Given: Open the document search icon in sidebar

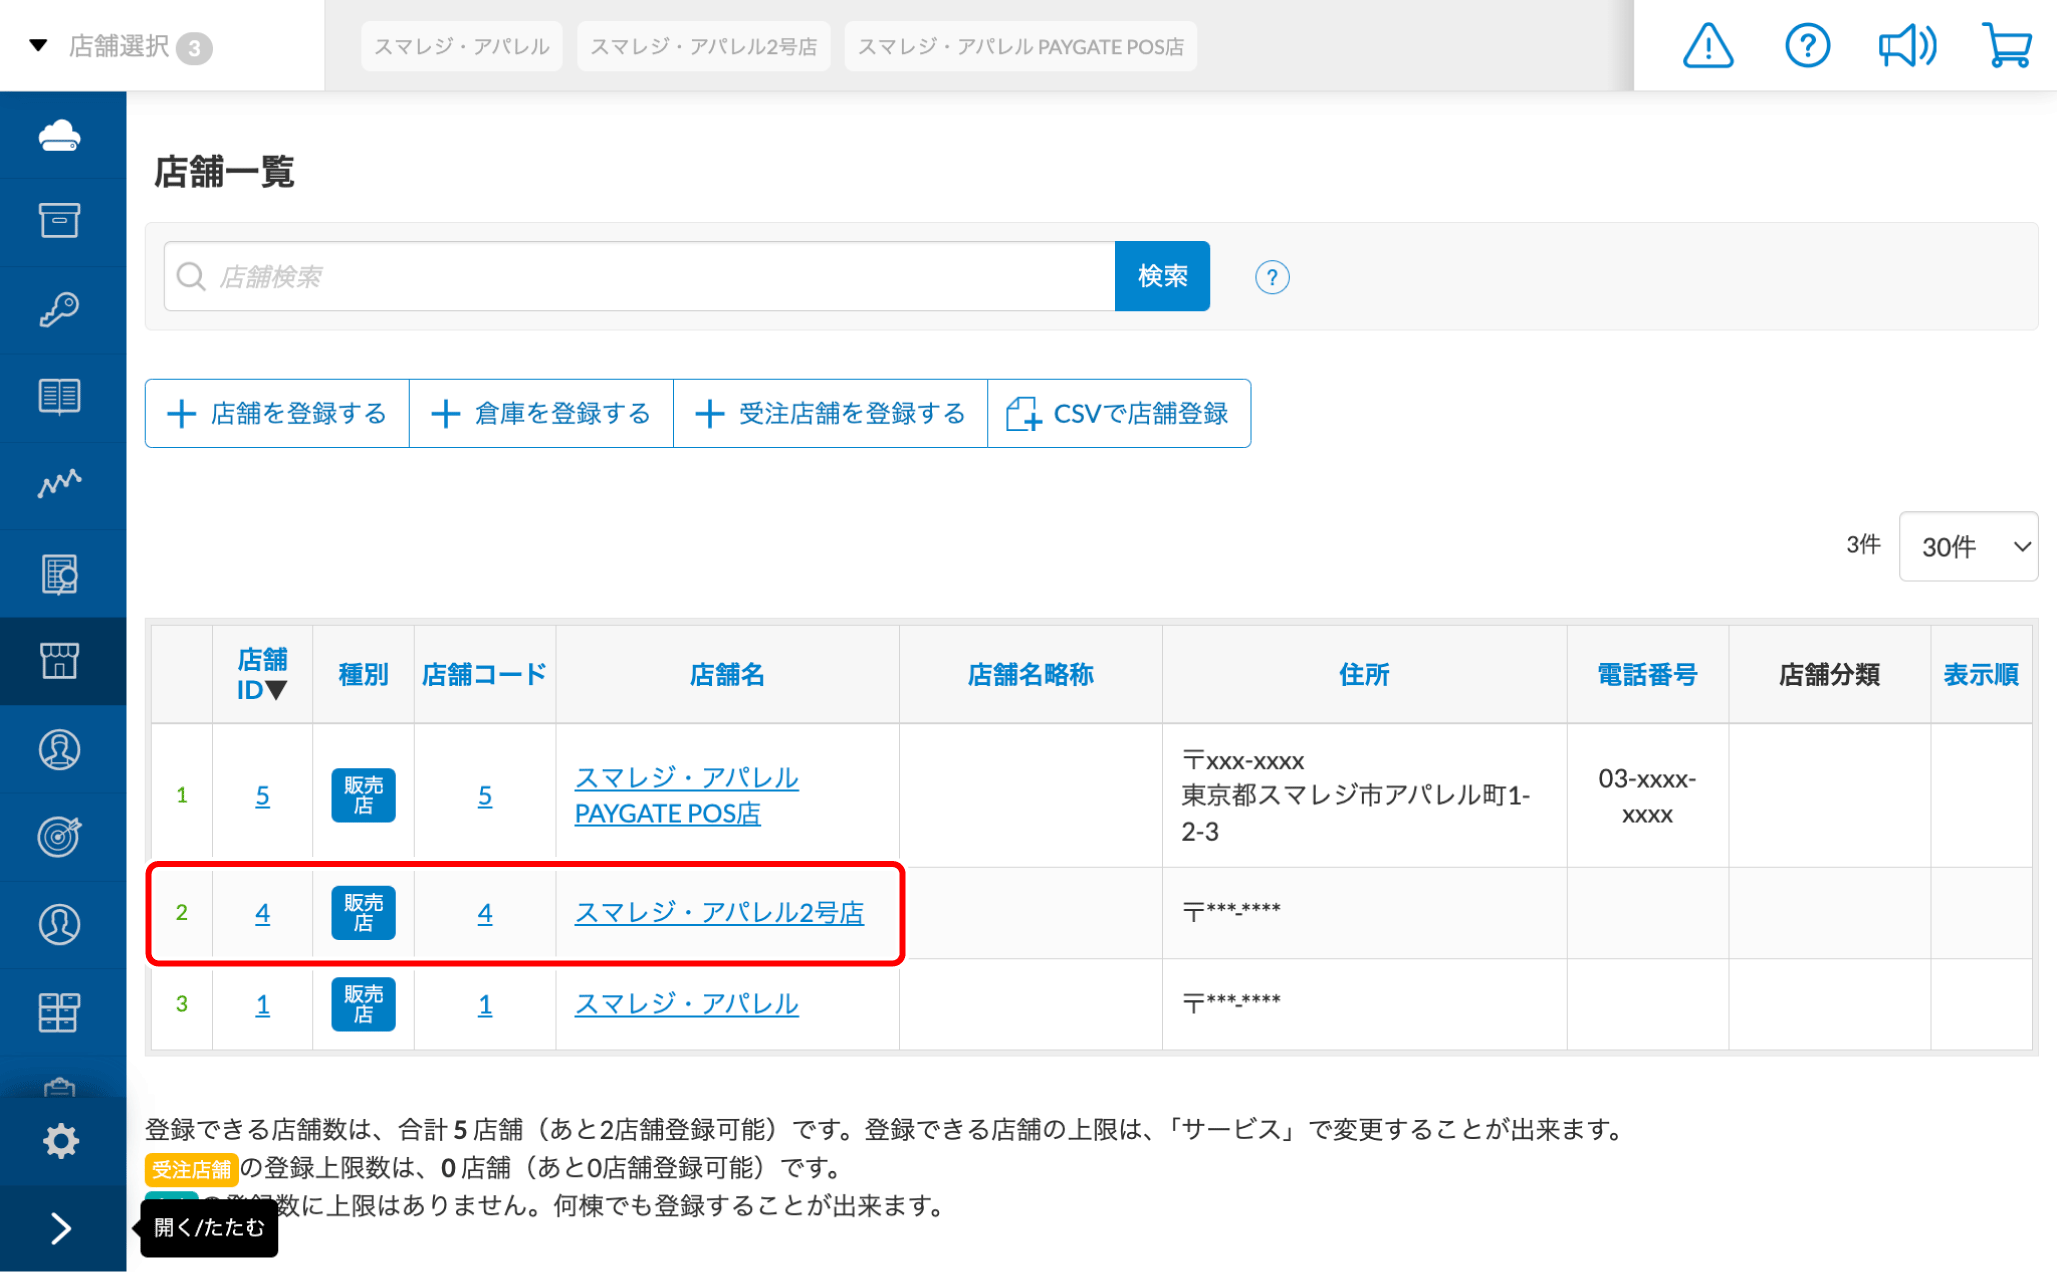Looking at the screenshot, I should pyautogui.click(x=60, y=574).
